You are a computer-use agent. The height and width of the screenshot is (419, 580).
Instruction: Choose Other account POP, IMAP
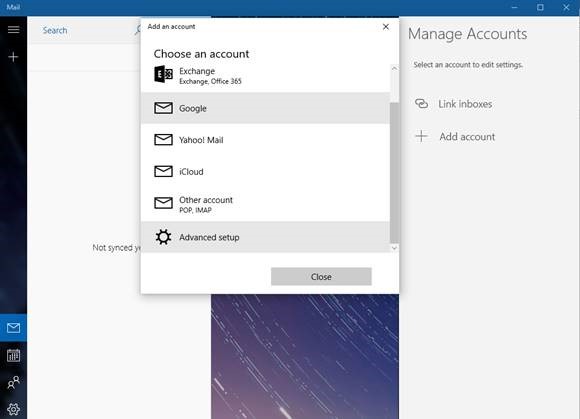(x=265, y=204)
